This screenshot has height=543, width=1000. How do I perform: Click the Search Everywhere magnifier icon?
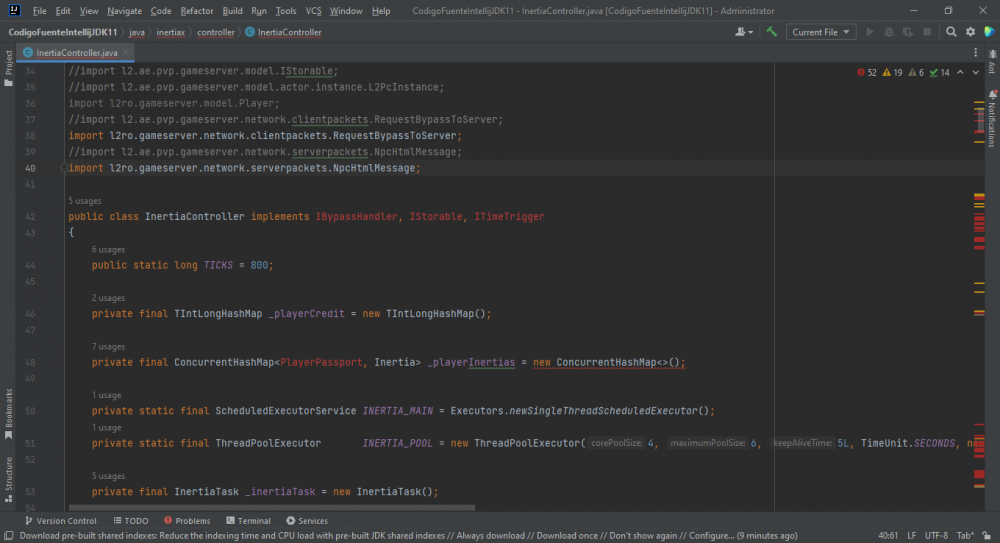(x=951, y=32)
